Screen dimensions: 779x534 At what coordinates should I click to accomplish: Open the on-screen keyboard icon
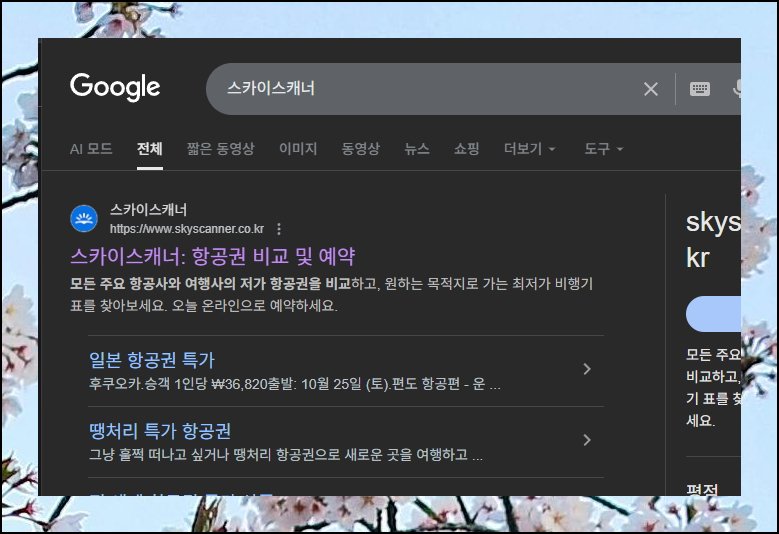pyautogui.click(x=700, y=89)
